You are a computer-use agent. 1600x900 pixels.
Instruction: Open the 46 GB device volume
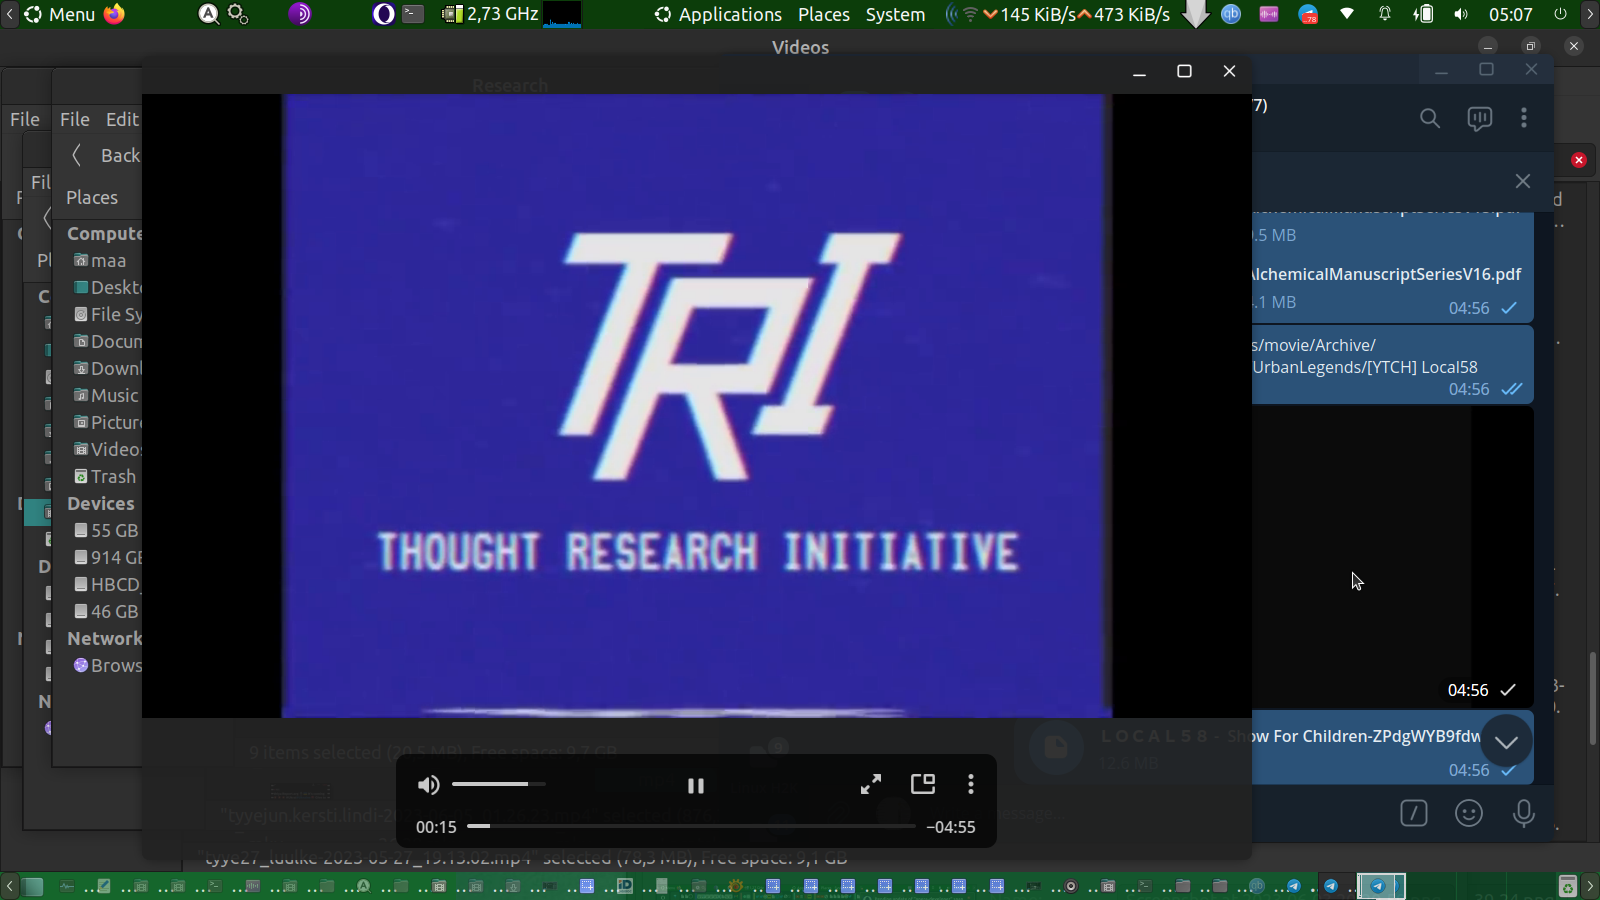(x=106, y=612)
